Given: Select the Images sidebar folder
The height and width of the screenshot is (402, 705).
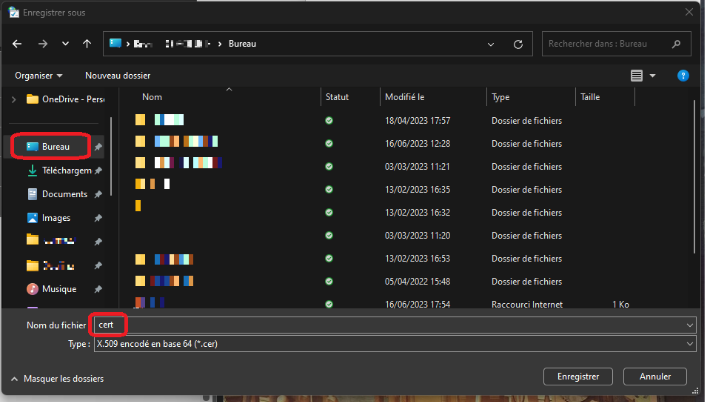Looking at the screenshot, I should (56, 218).
